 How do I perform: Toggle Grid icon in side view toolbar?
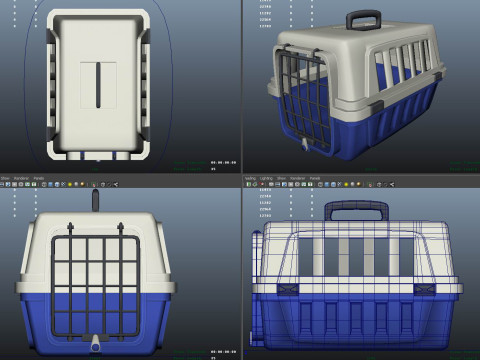[271, 184]
